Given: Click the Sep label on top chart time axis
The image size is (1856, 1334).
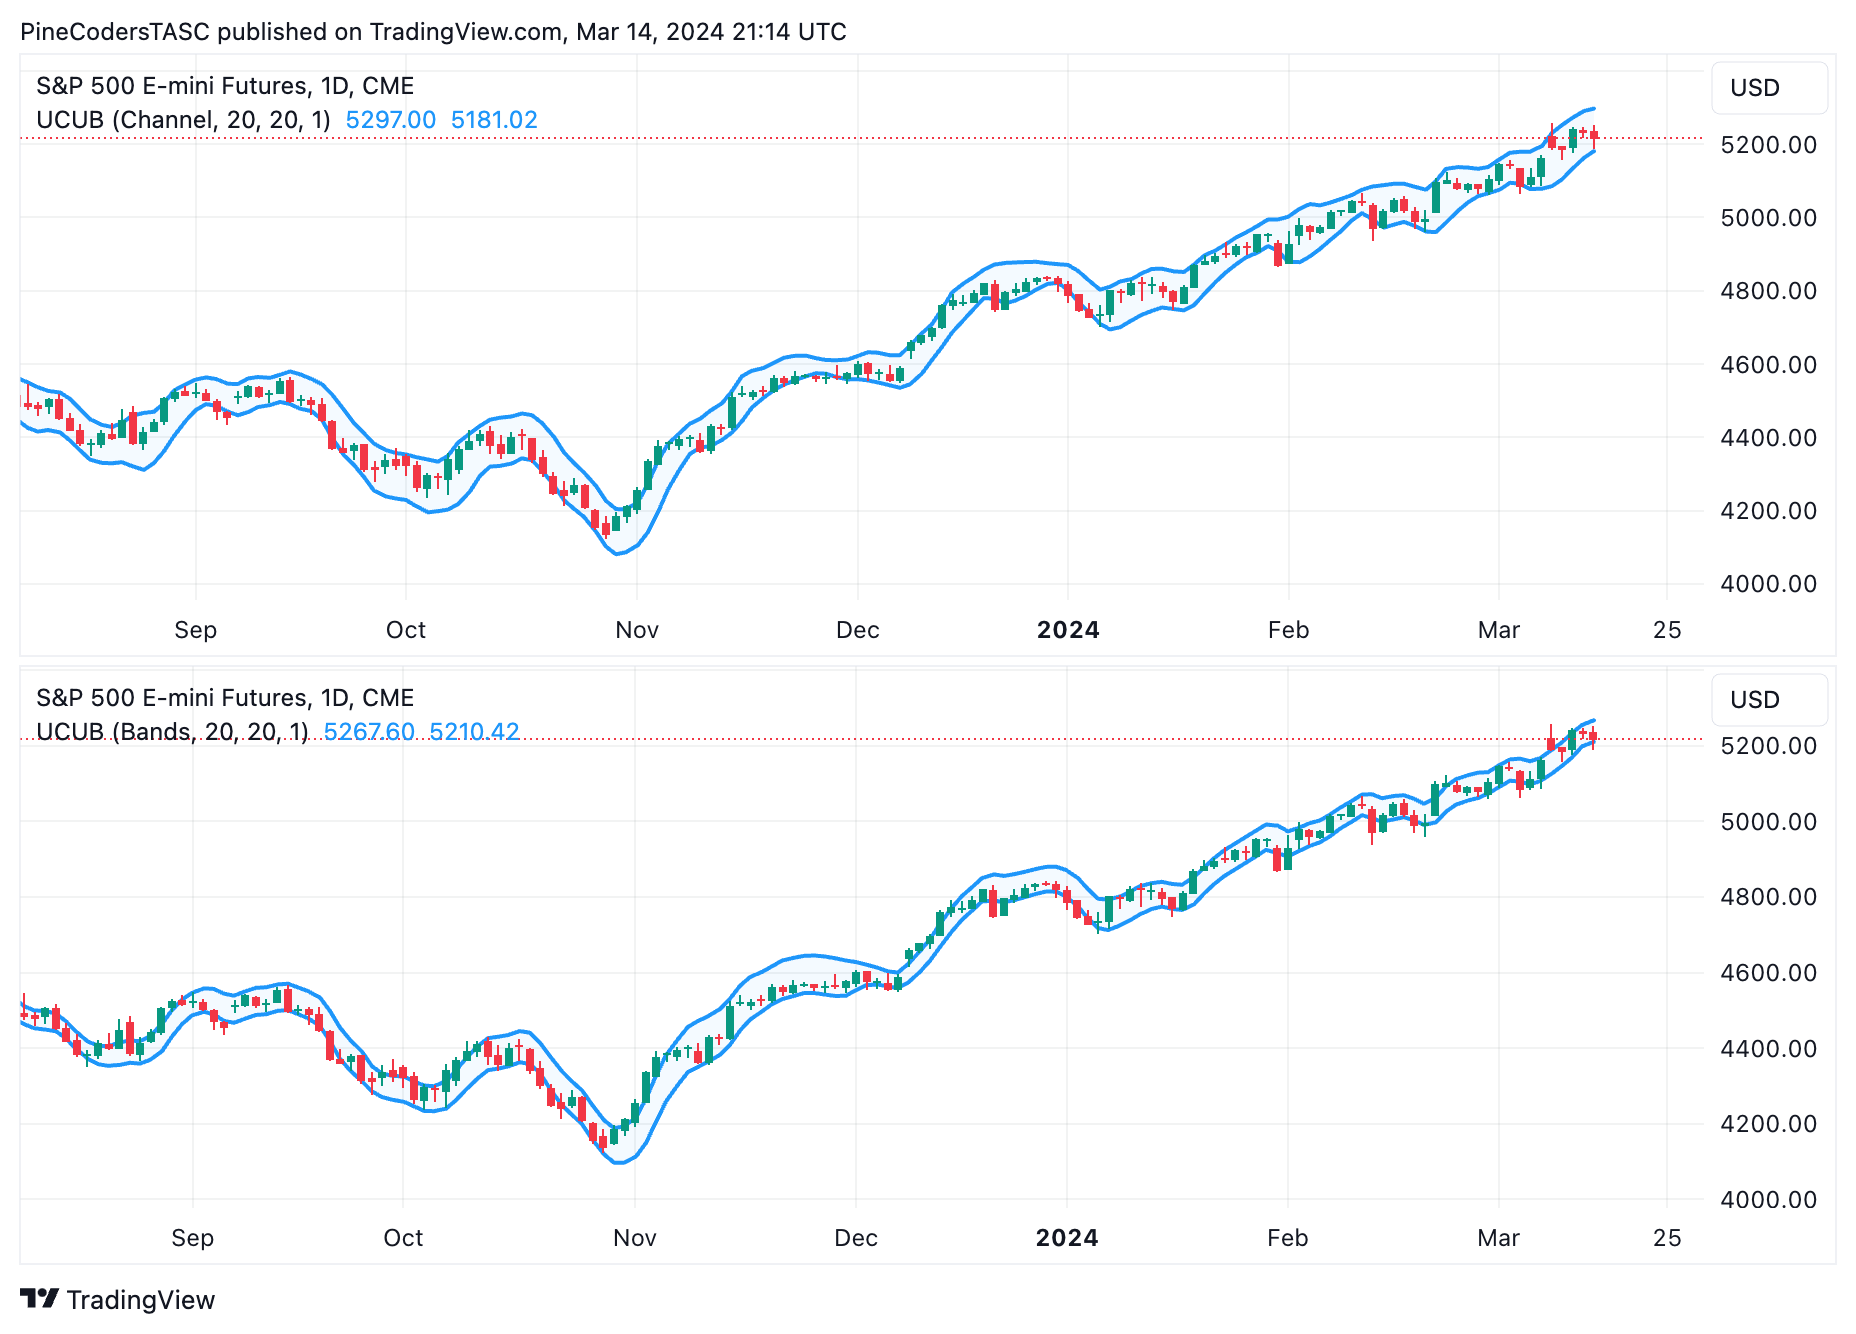Looking at the screenshot, I should click(195, 631).
